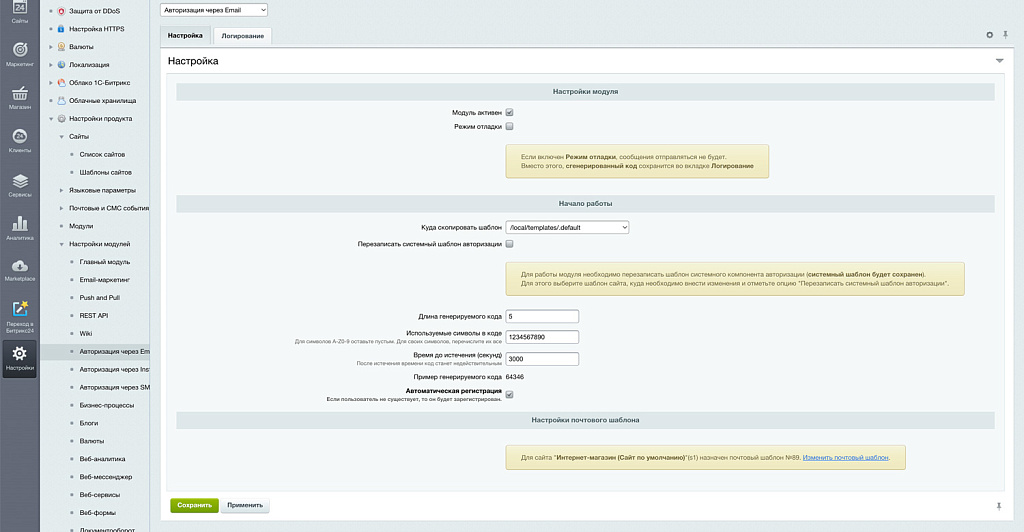Pin the tabs panel with the top pin icon
The height and width of the screenshot is (532, 1024).
click(1004, 35)
